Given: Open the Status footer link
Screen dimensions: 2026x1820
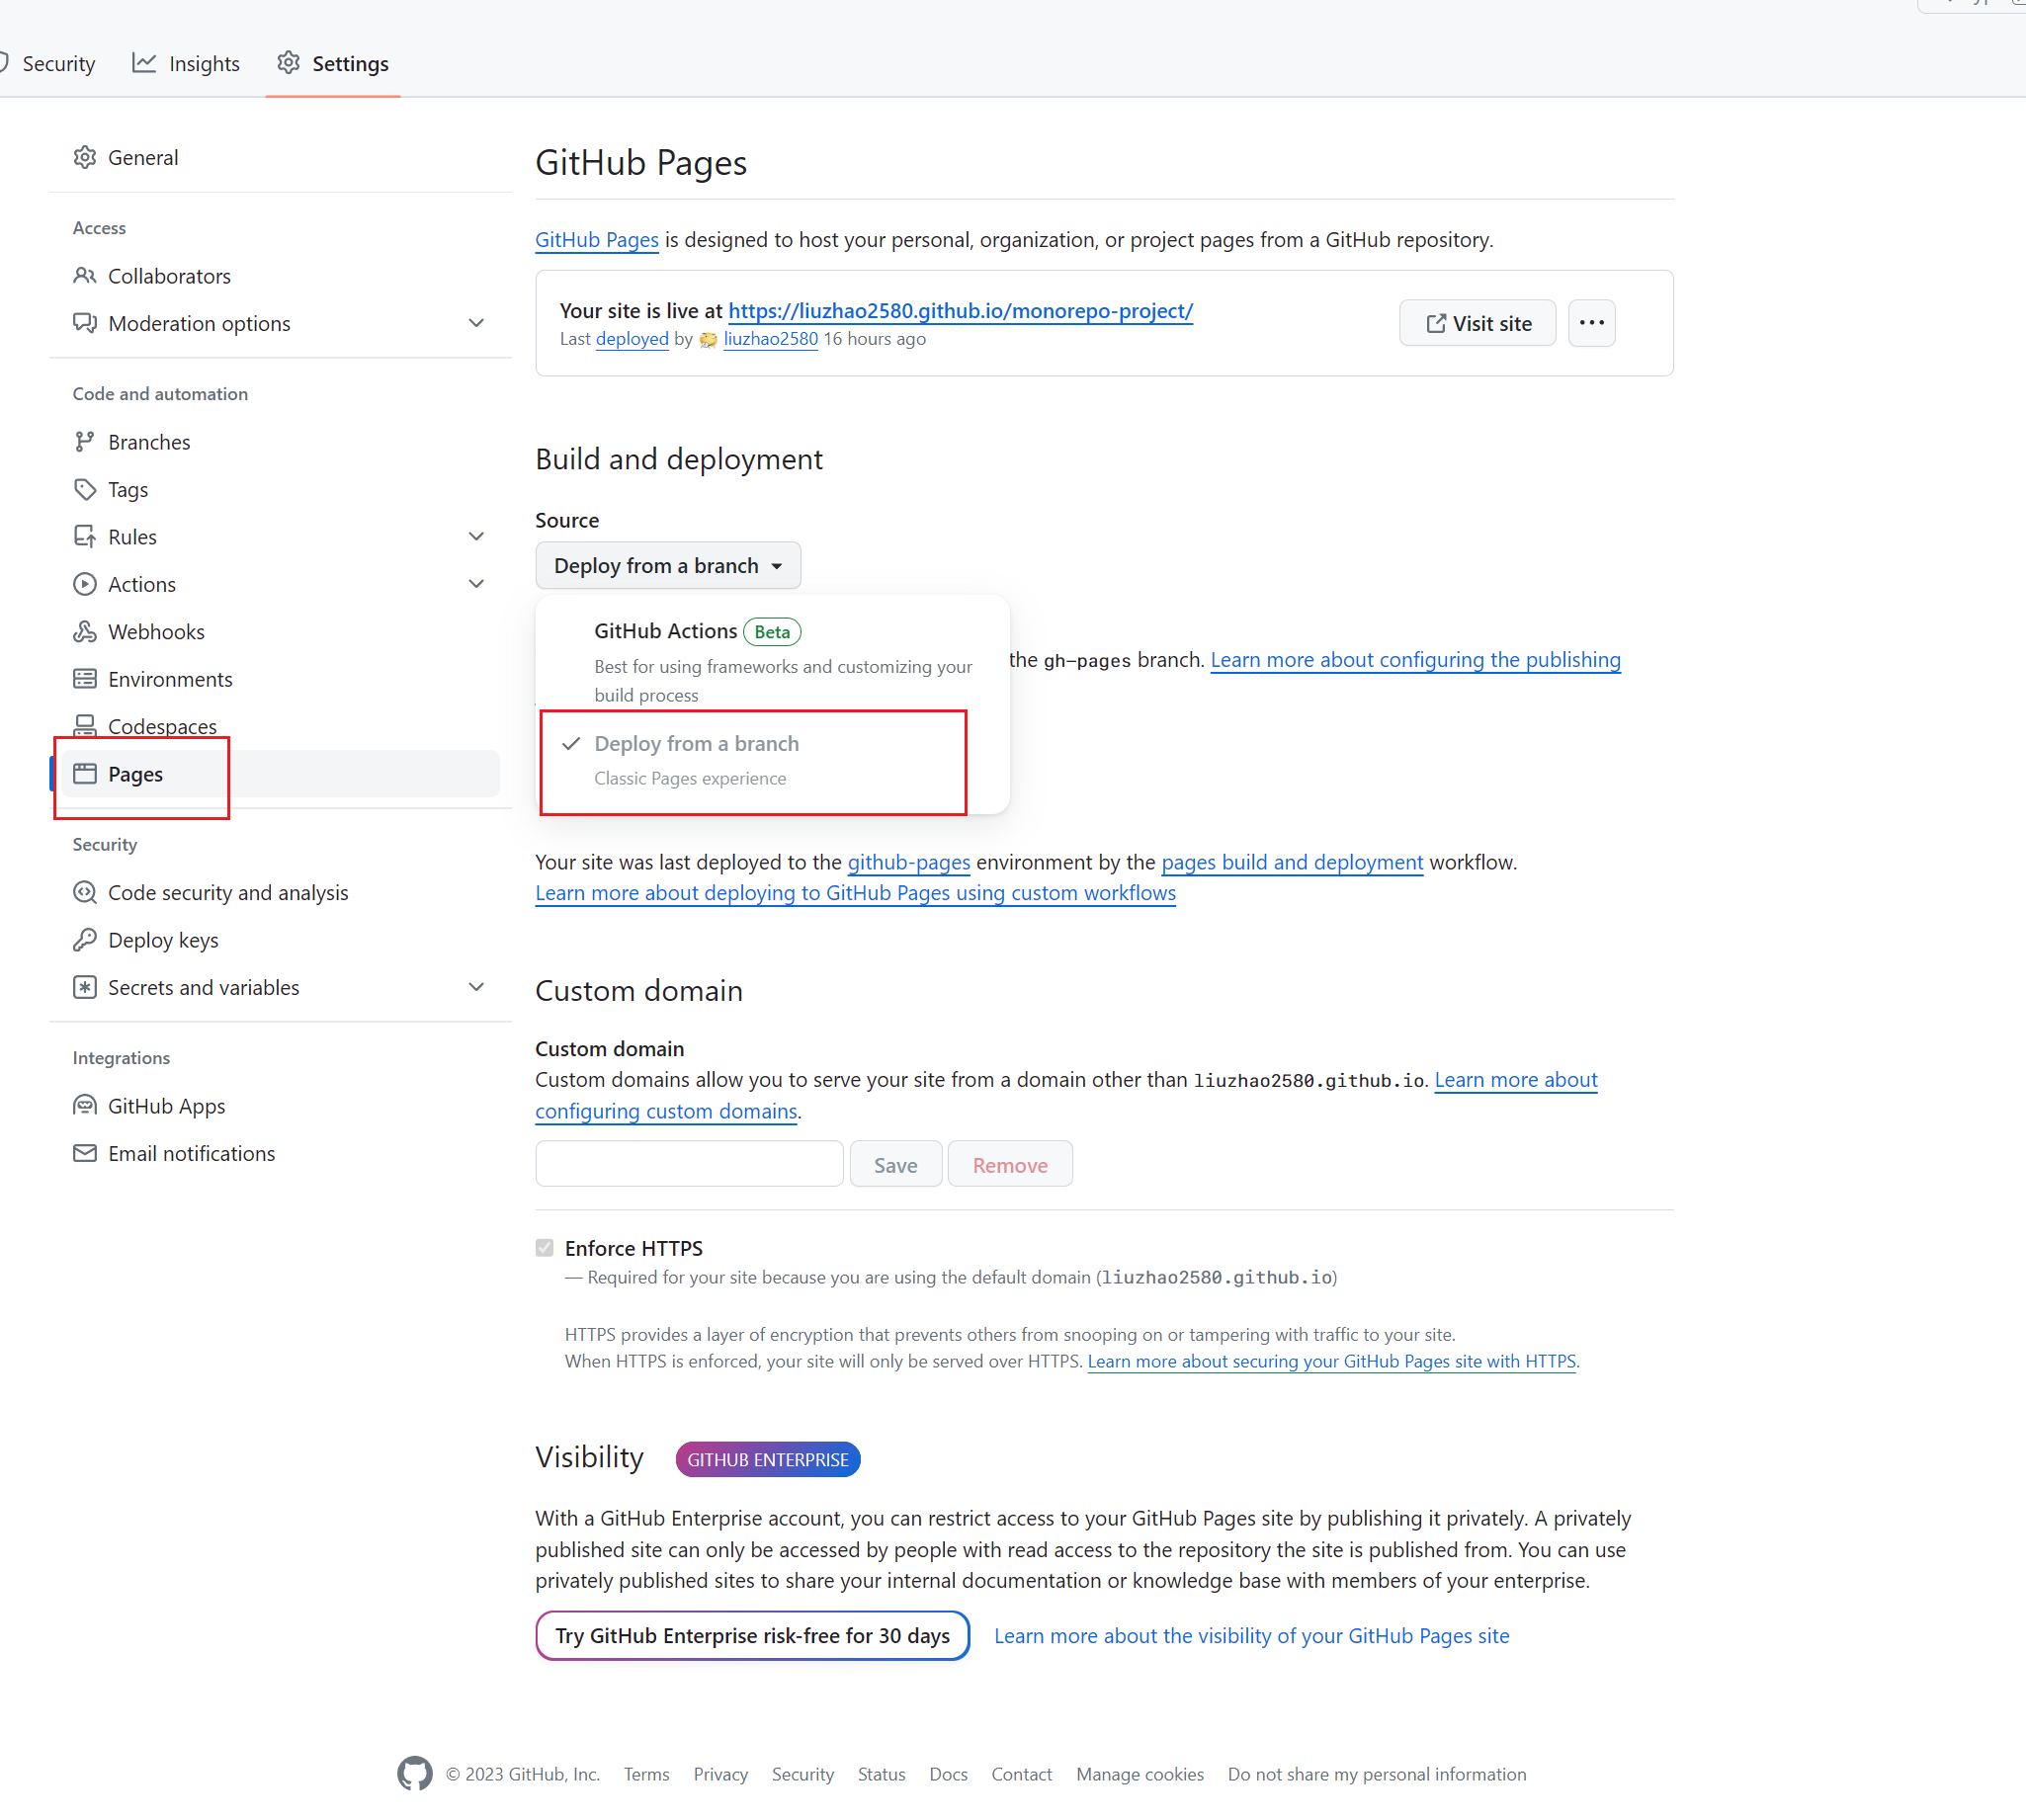Looking at the screenshot, I should click(x=881, y=1774).
